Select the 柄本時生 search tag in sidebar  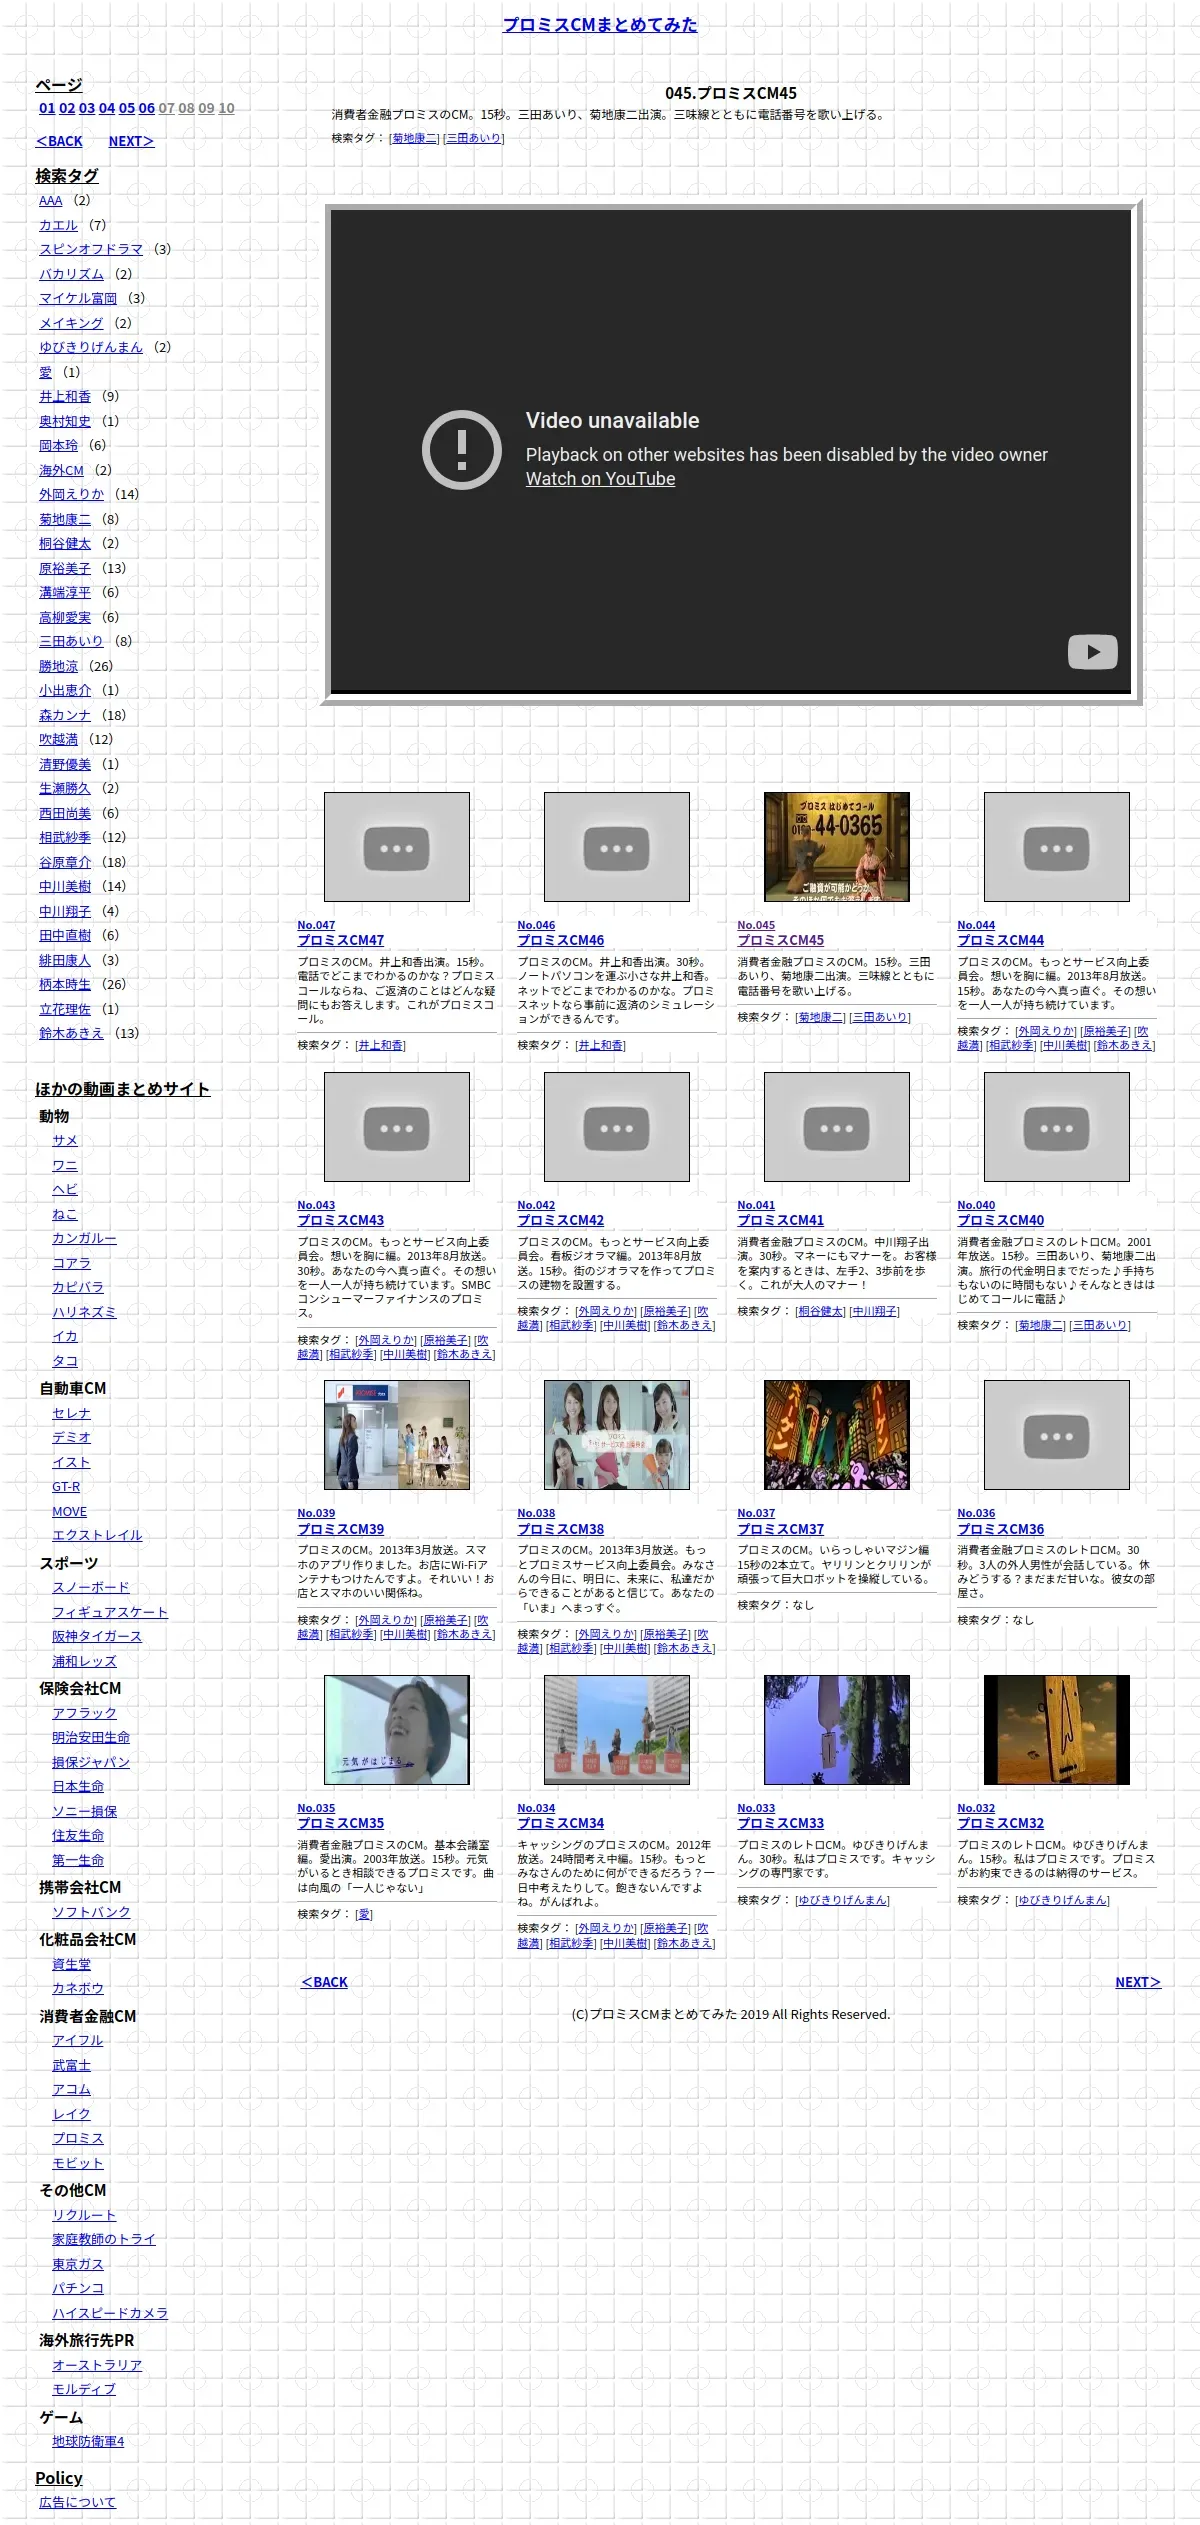(65, 984)
